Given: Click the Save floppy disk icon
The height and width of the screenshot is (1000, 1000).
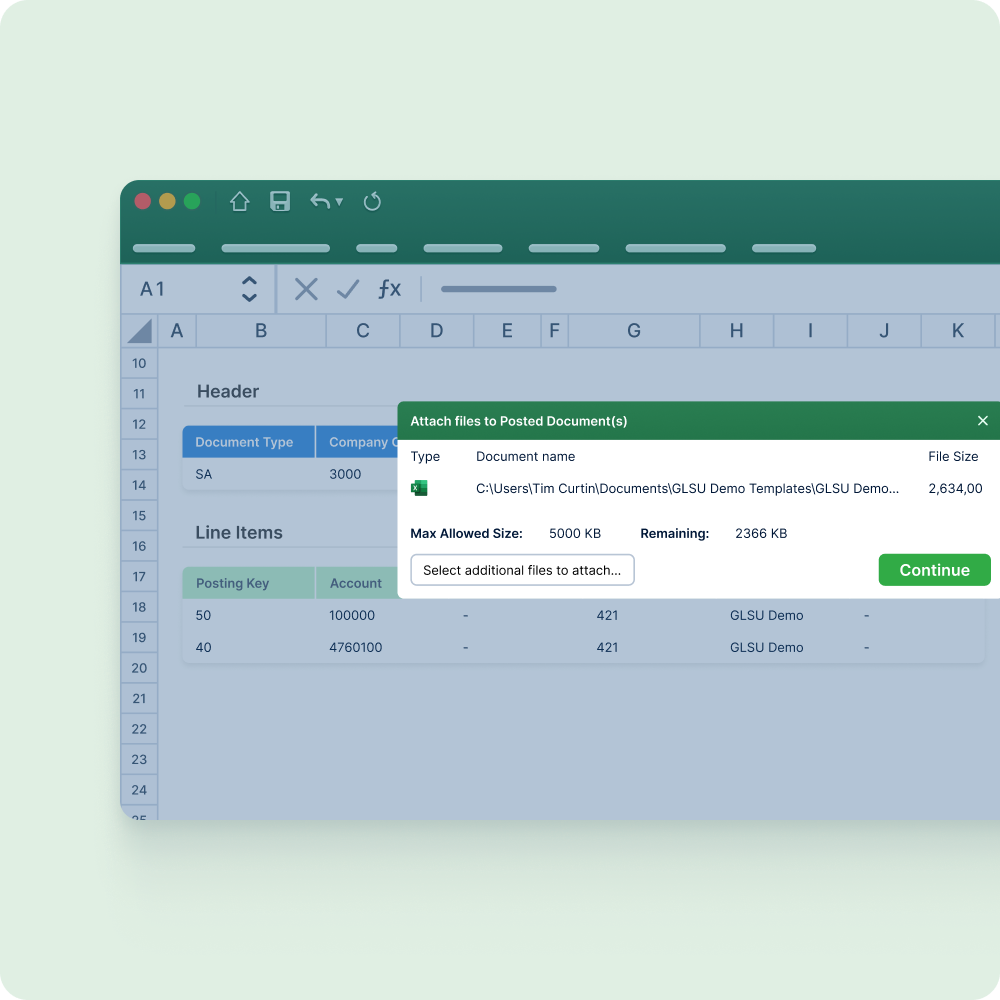Looking at the screenshot, I should 280,202.
